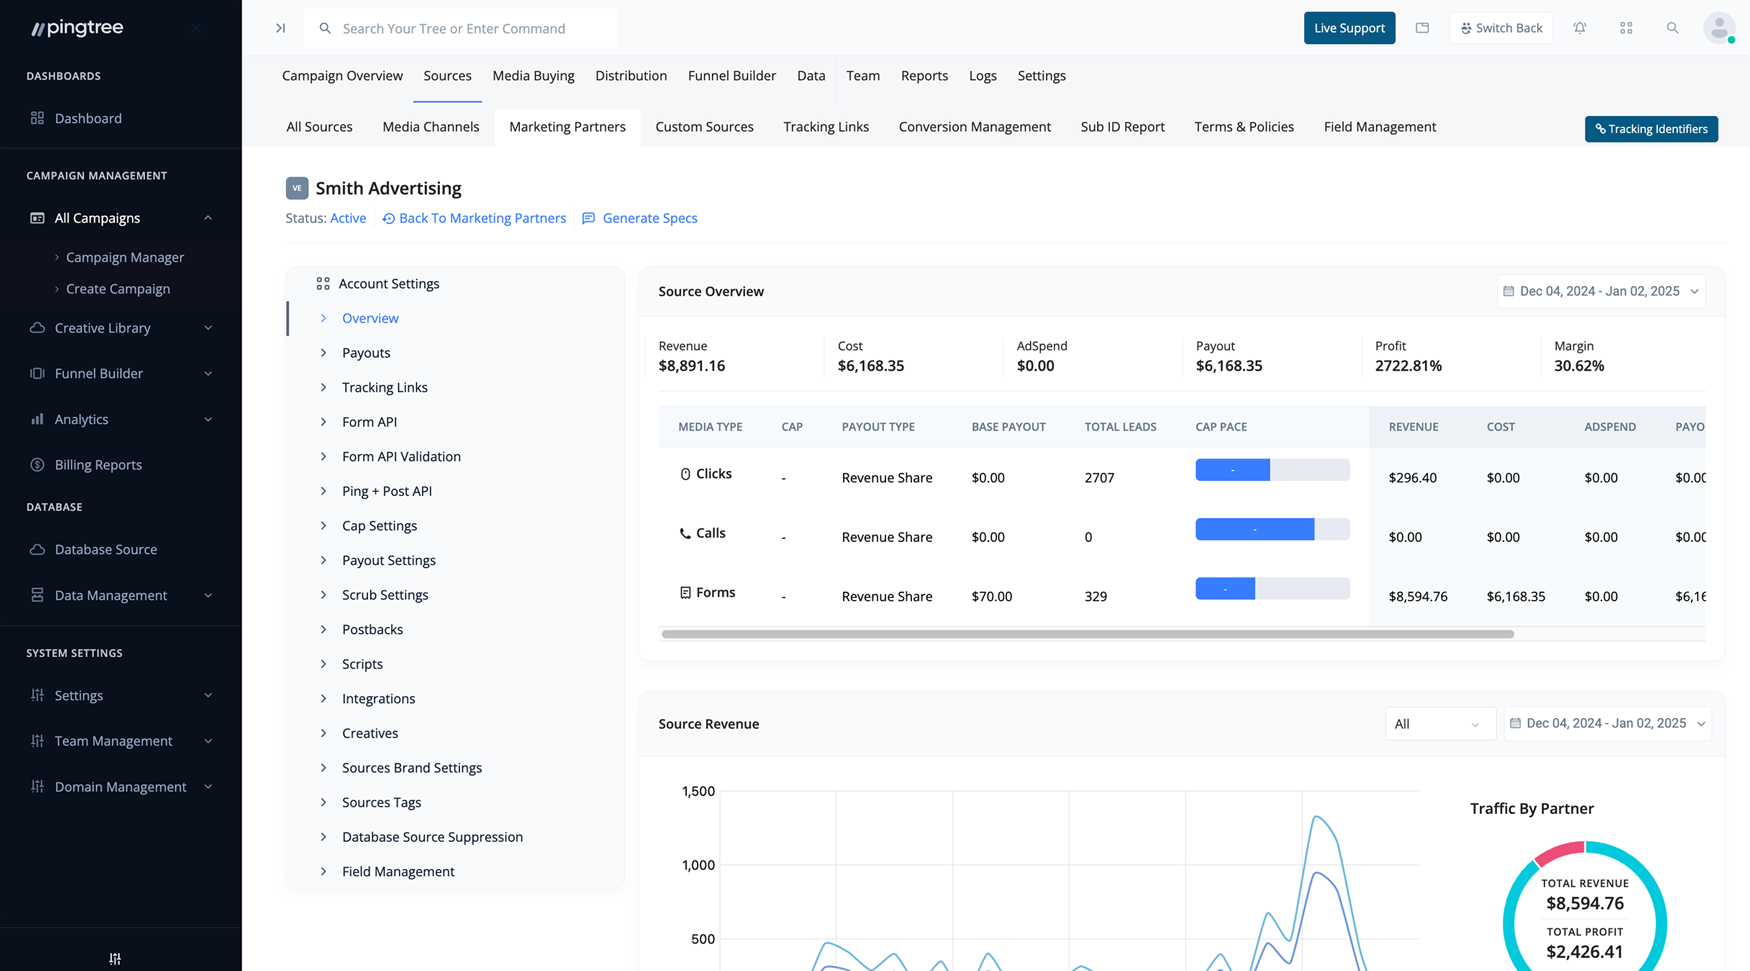Click the All Campaigns icon in sidebar

pyautogui.click(x=37, y=218)
